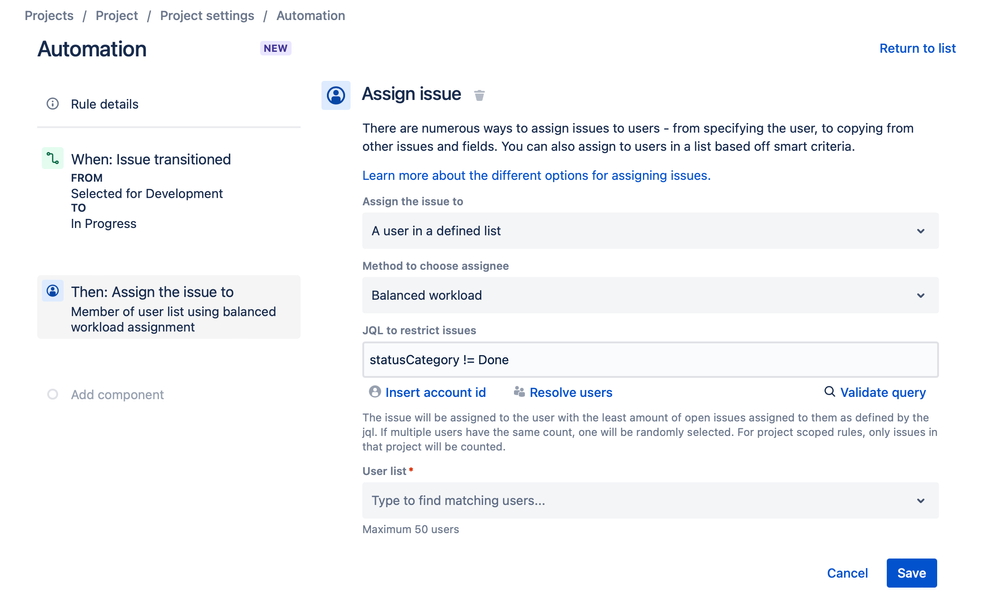Click the trash icon beside Assign issue
This screenshot has height=604, width=998.
[480, 95]
